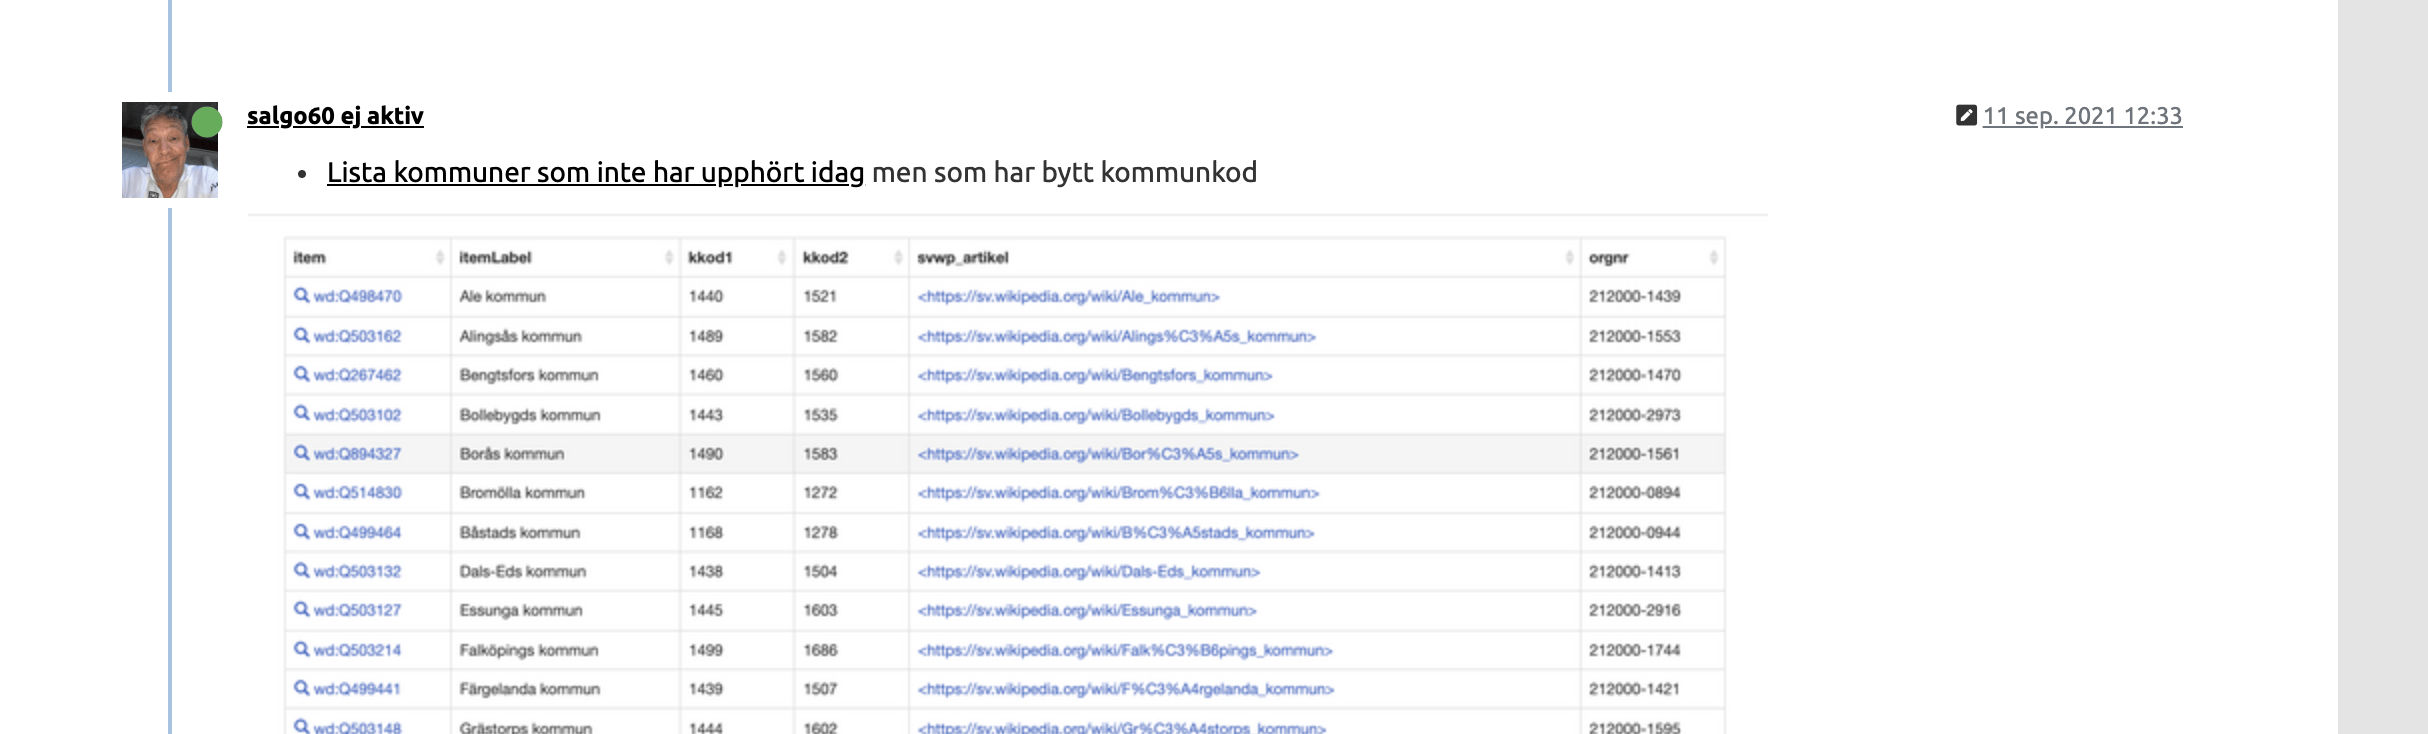Image resolution: width=2428 pixels, height=734 pixels.
Task: Open the 11 sep. 2021 12:33 timestamp link
Action: (2082, 116)
